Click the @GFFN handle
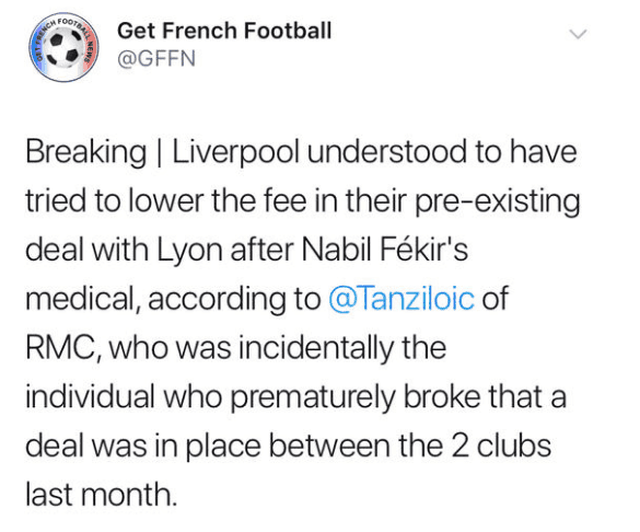Viewport: 640px width, 532px height. point(156,58)
